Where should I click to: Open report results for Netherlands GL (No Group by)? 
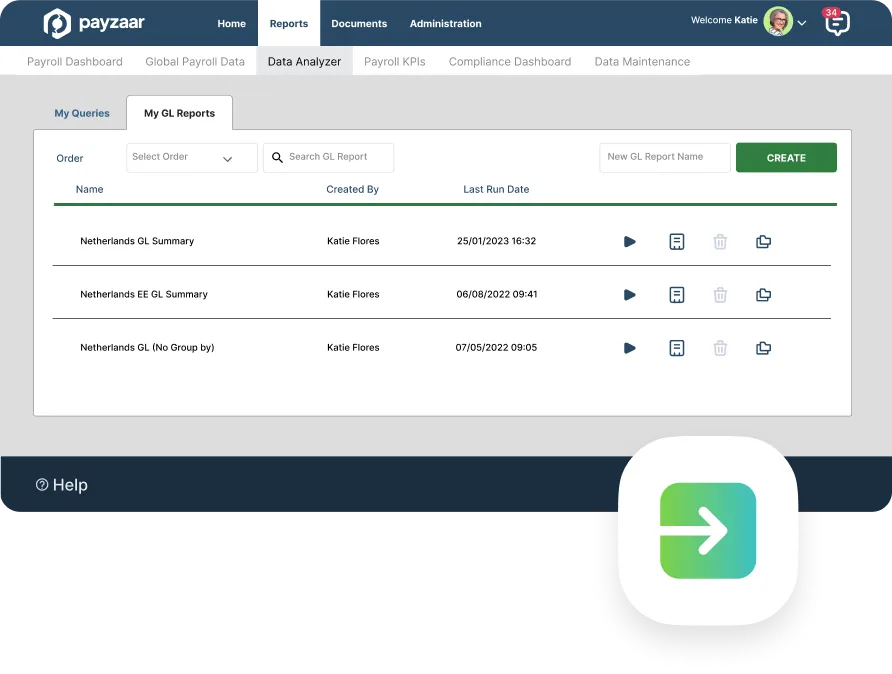pos(677,347)
